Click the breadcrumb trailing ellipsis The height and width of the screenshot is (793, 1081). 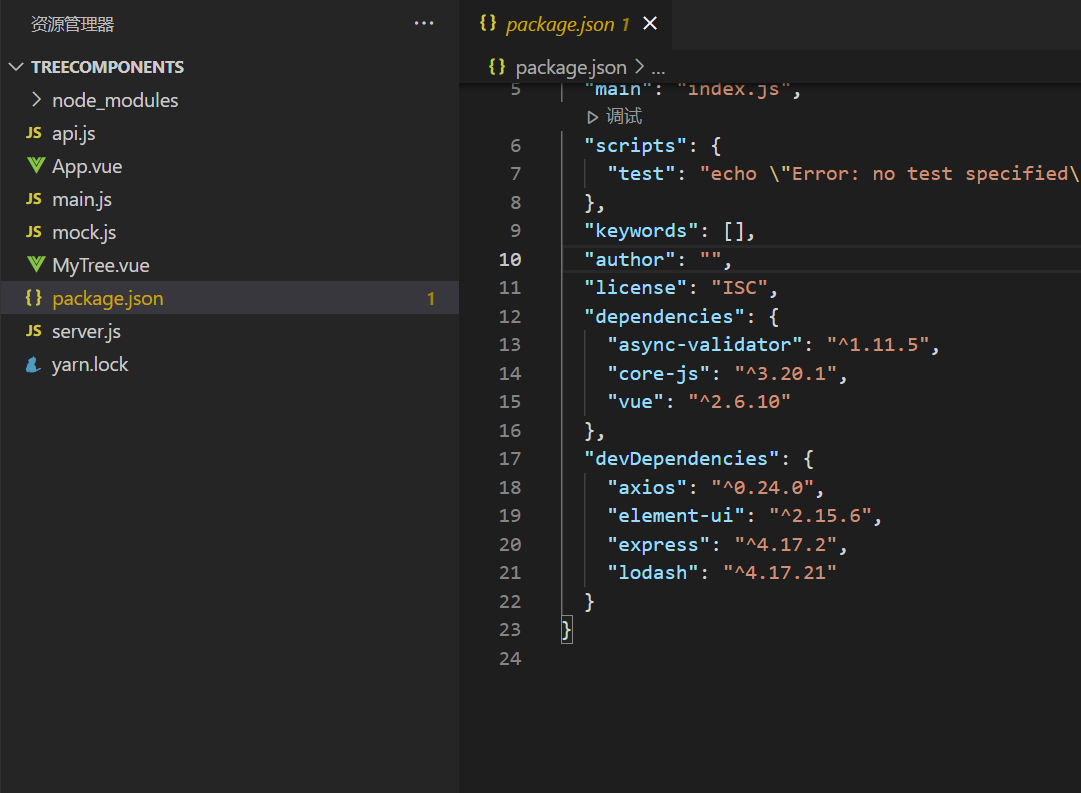658,67
